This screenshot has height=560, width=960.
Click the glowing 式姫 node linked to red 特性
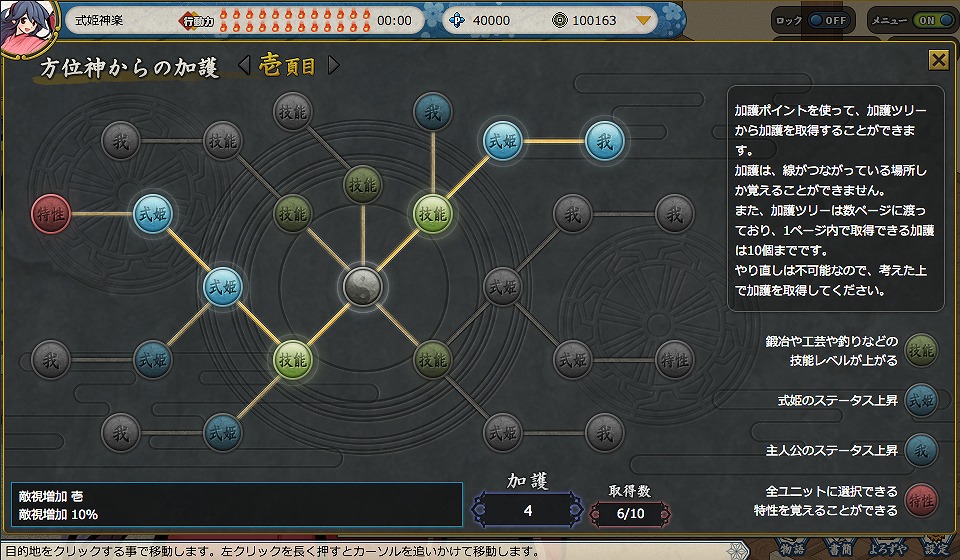pyautogui.click(x=153, y=213)
